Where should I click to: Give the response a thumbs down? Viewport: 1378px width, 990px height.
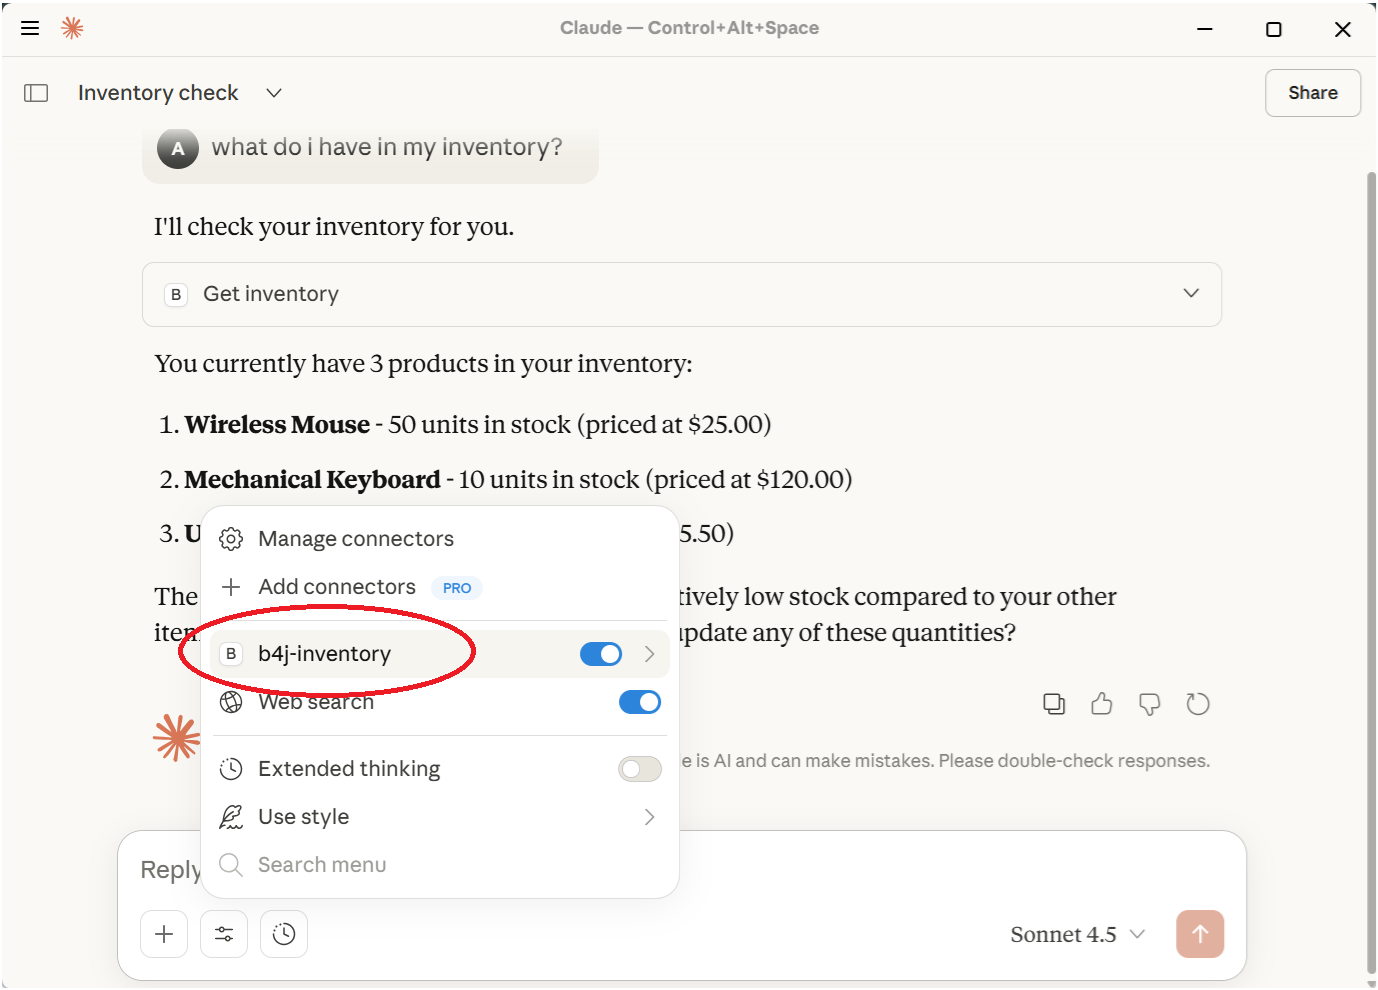pyautogui.click(x=1150, y=705)
